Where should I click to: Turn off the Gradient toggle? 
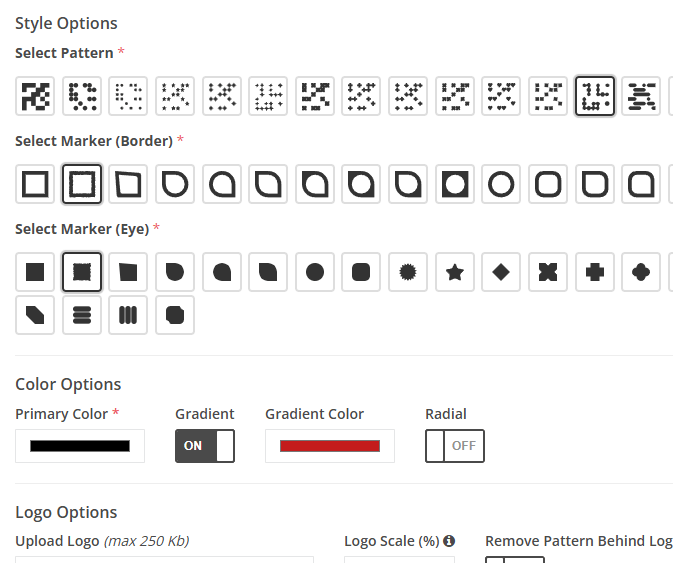pyautogui.click(x=205, y=446)
